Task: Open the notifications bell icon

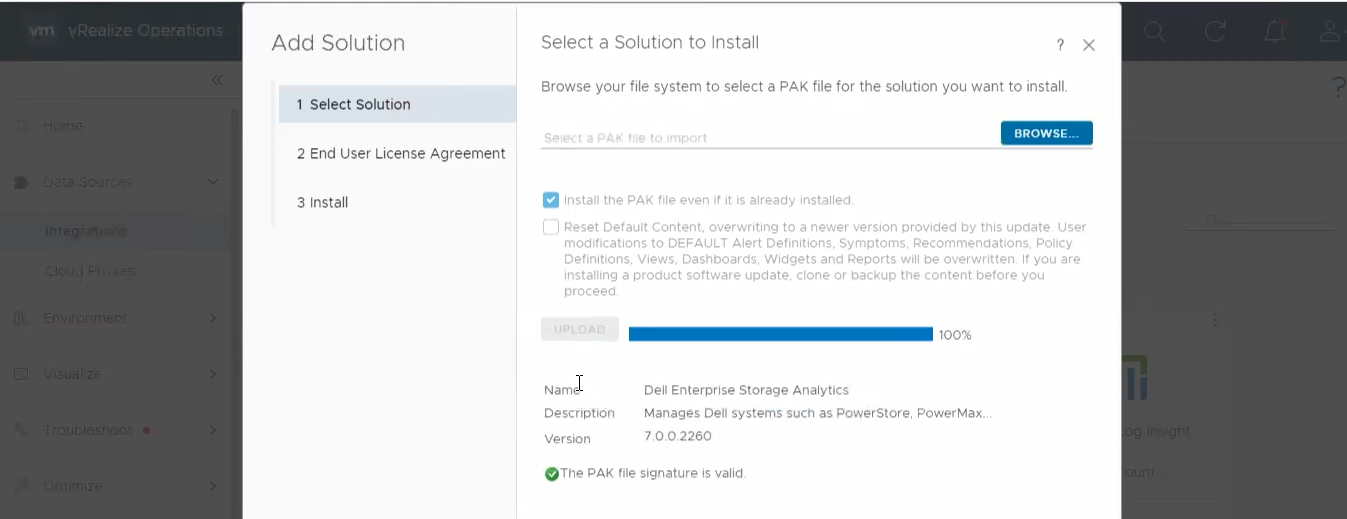Action: [x=1275, y=31]
